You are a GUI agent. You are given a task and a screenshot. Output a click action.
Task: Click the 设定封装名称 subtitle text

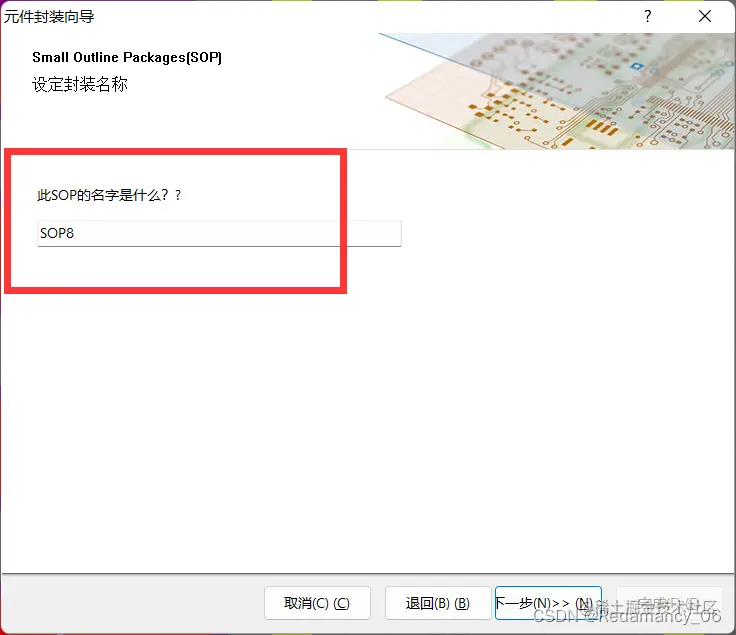(80, 84)
